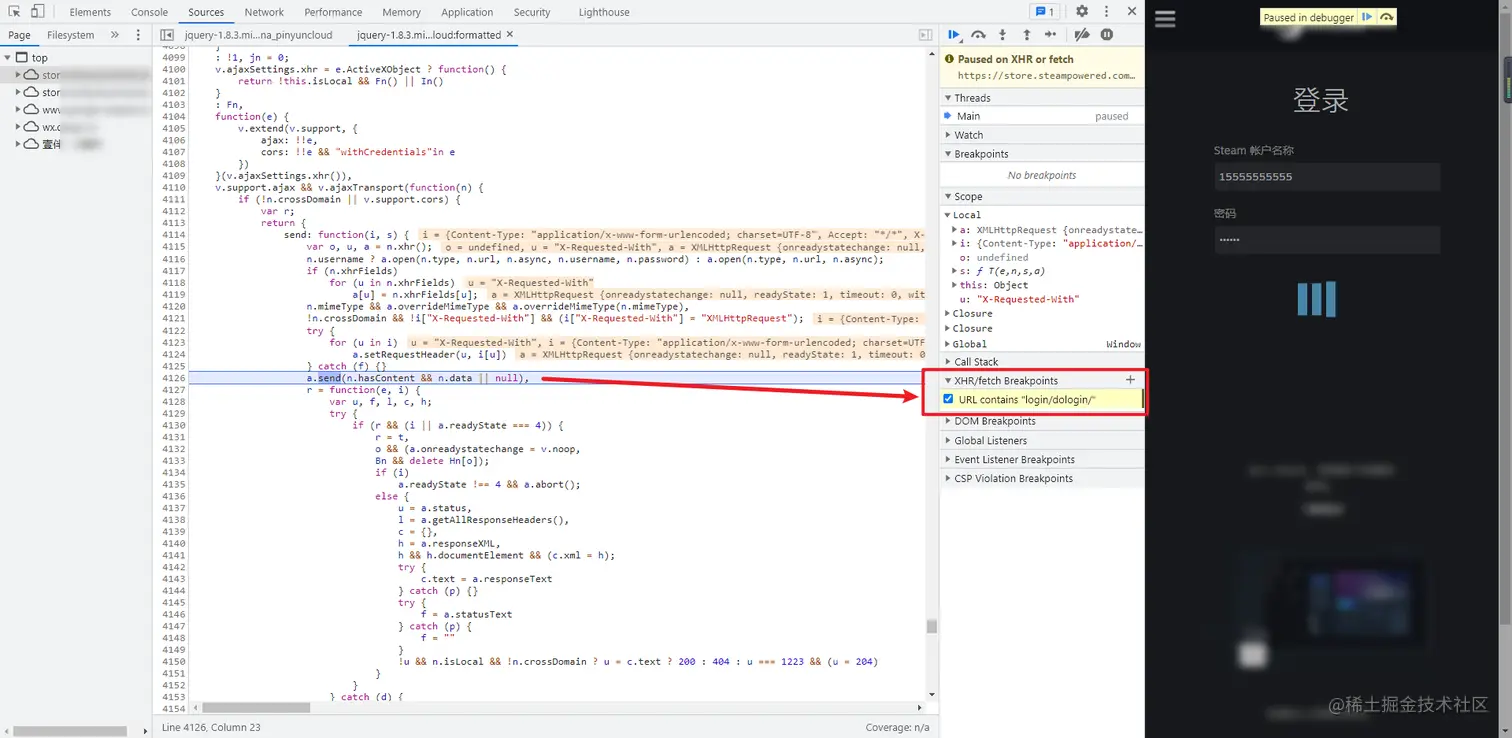
Task: Click the password input field
Action: [x=1327, y=240]
